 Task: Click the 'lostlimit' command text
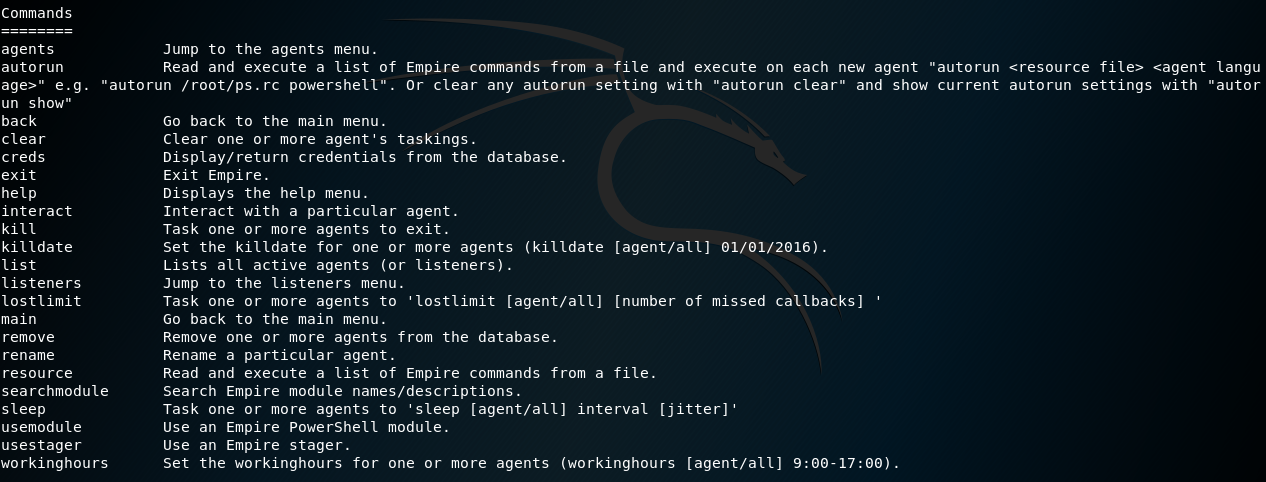(x=41, y=301)
